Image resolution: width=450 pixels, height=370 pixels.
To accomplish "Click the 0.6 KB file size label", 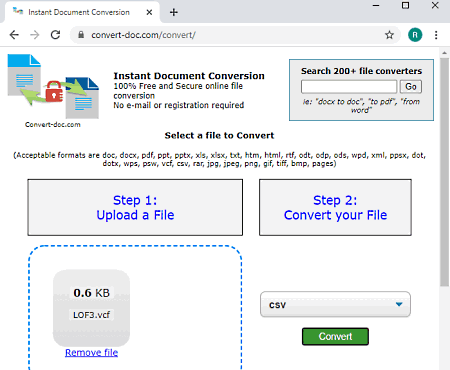I will (x=92, y=293).
